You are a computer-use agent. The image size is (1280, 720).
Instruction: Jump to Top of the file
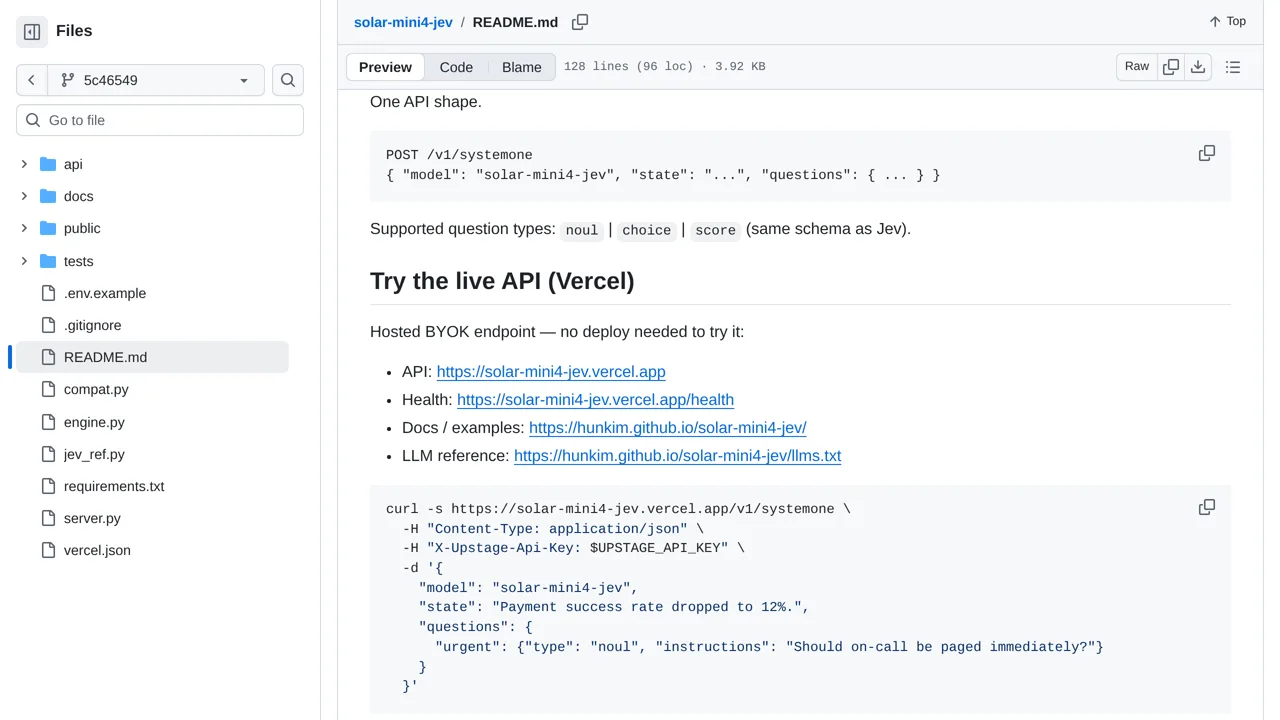tap(1228, 21)
